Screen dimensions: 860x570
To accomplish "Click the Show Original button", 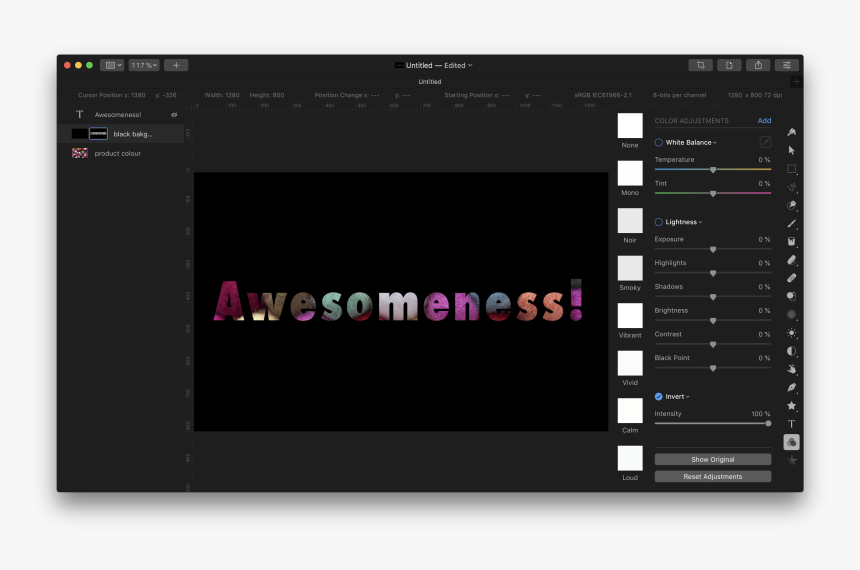I will (x=712, y=459).
